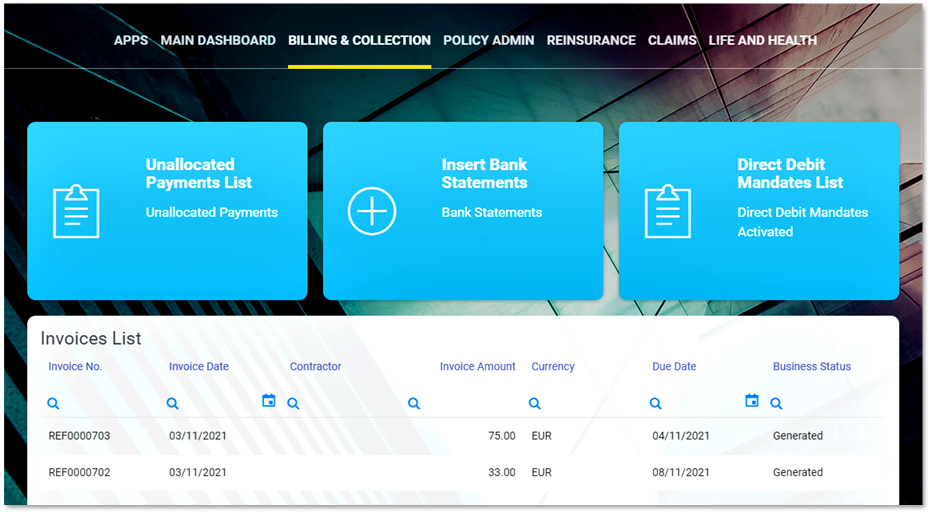The width and height of the screenshot is (934, 516).
Task: Open the Due Date calendar picker
Action: (x=752, y=401)
